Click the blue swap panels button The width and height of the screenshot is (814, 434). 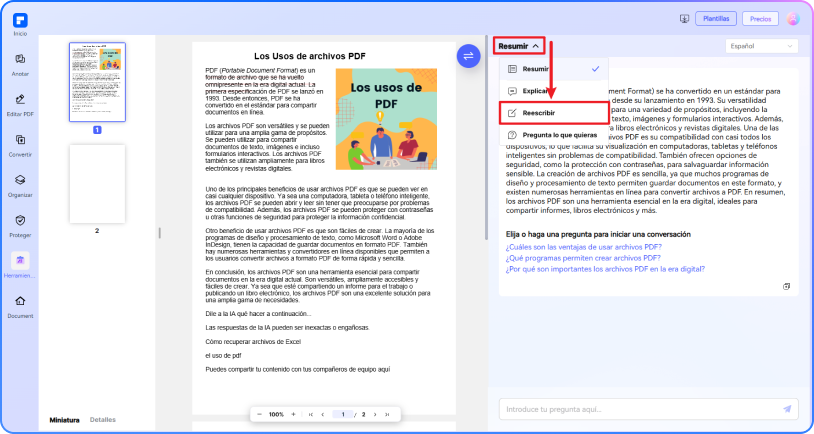[468, 56]
